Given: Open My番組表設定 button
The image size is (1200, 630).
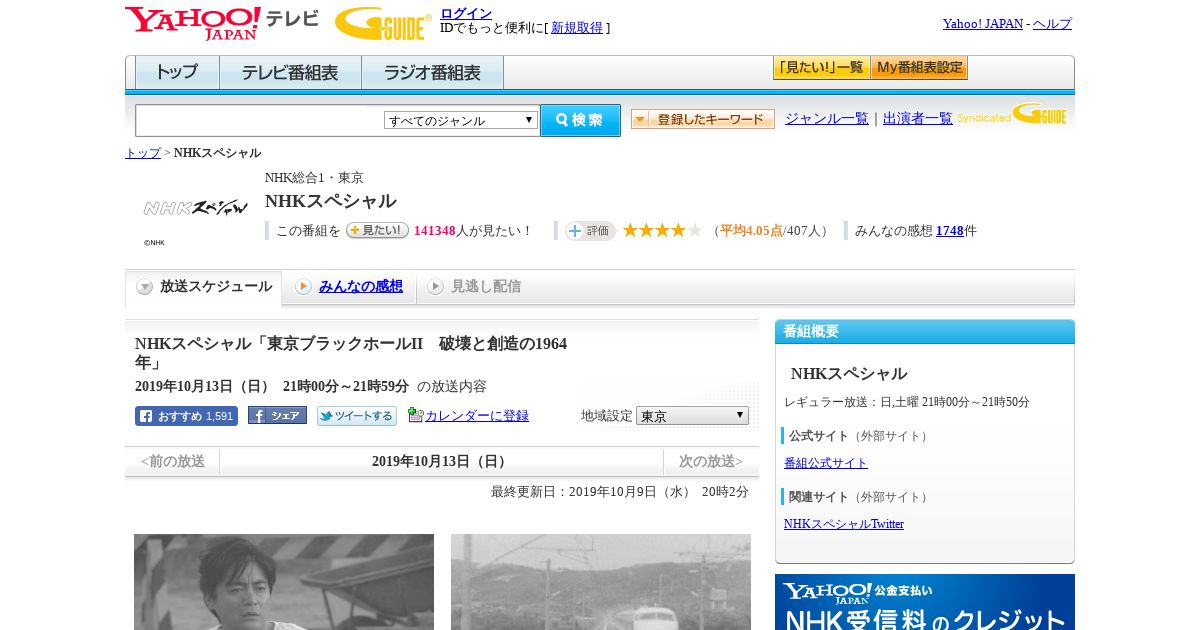Looking at the screenshot, I should tap(919, 68).
